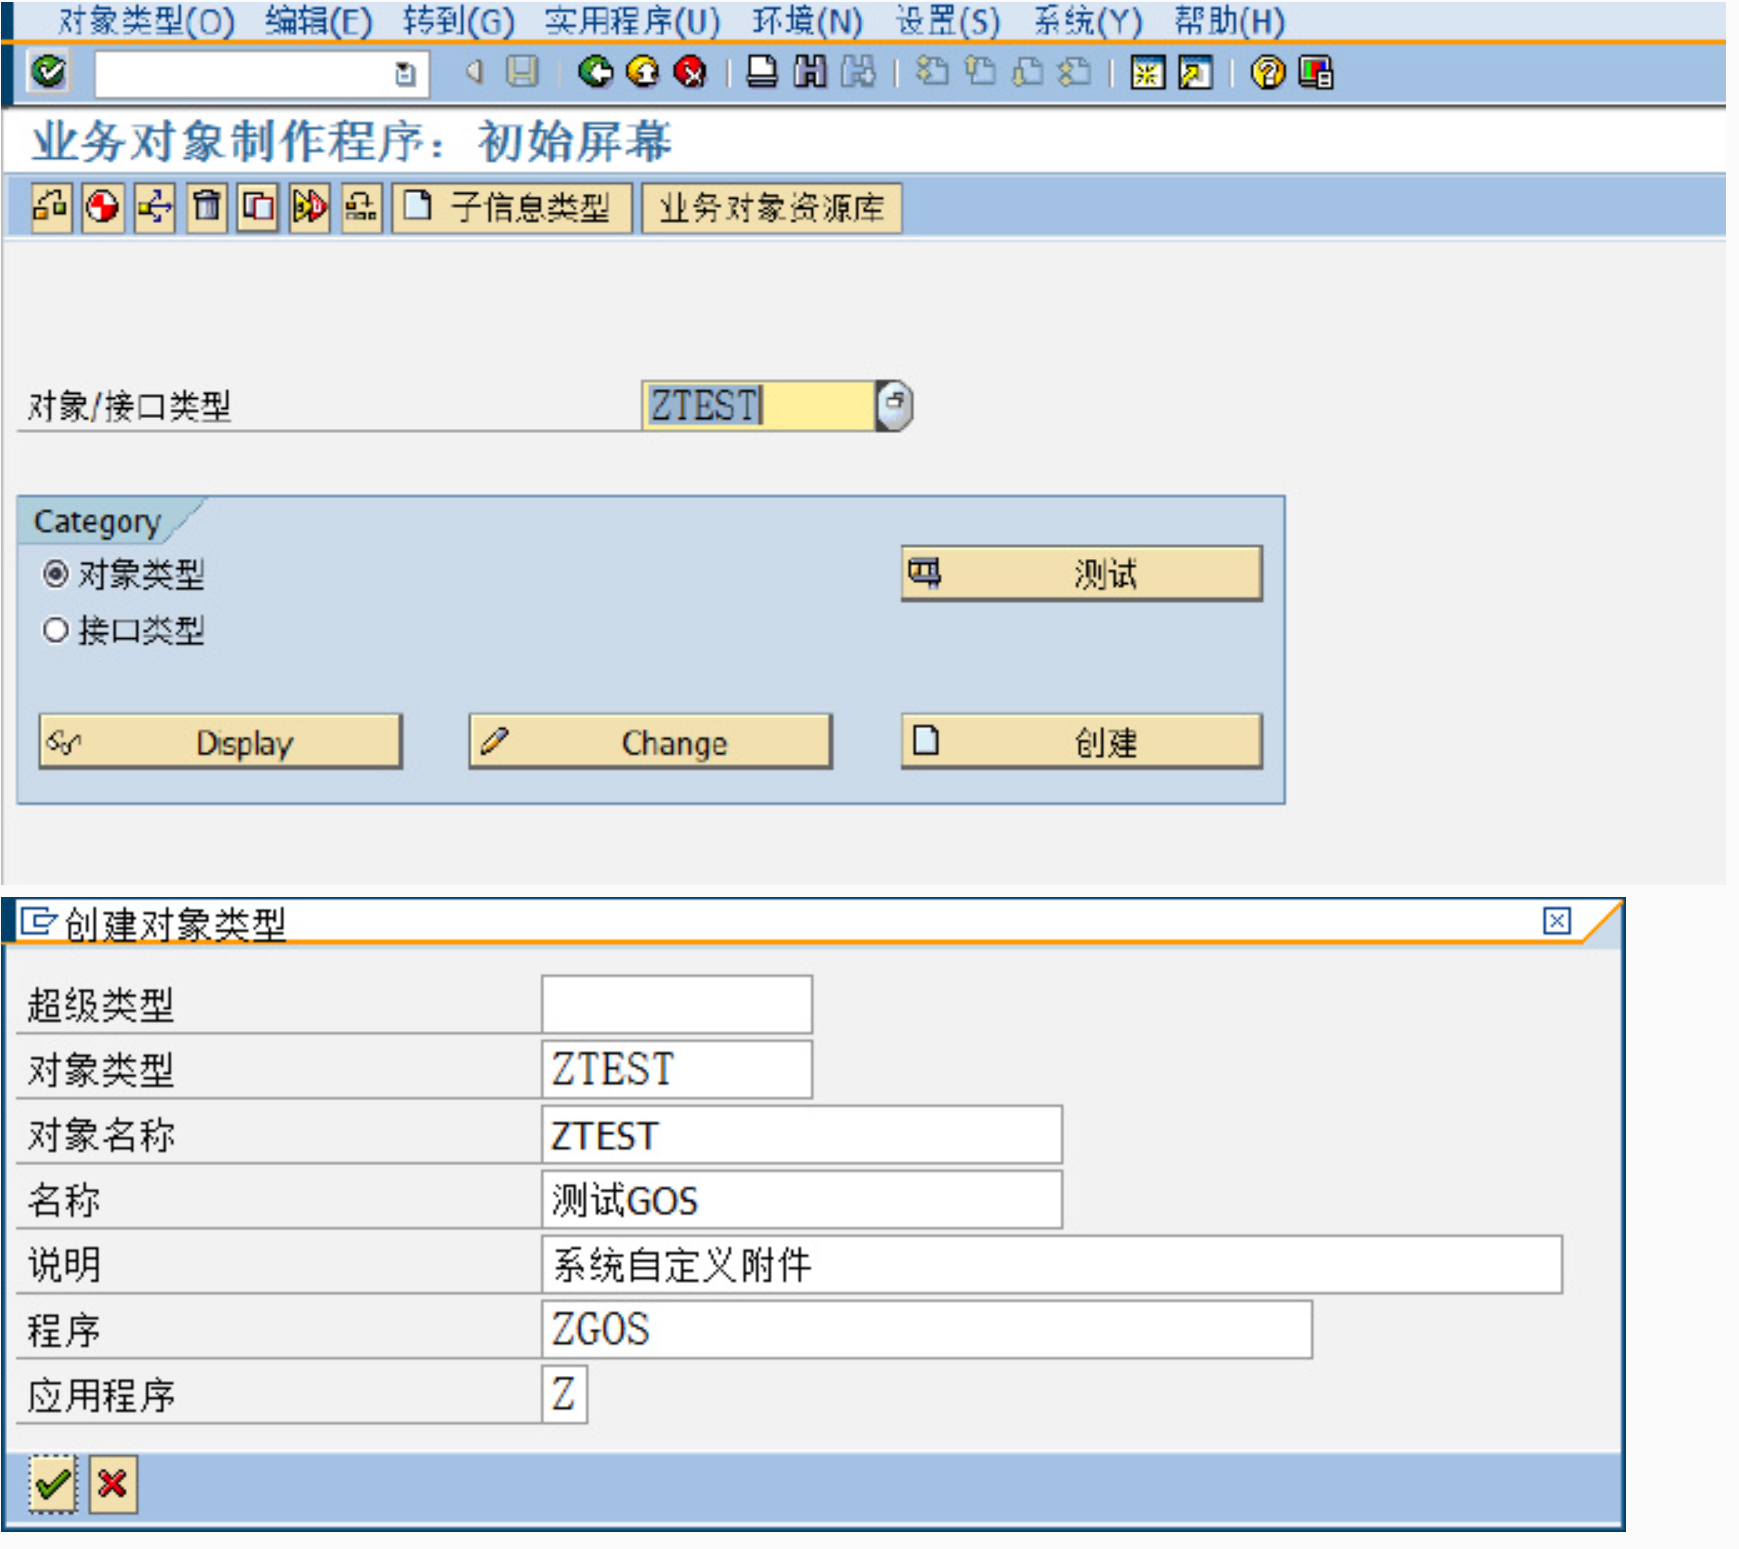
Task: Click the green Back arrow icon
Action: click(x=596, y=72)
